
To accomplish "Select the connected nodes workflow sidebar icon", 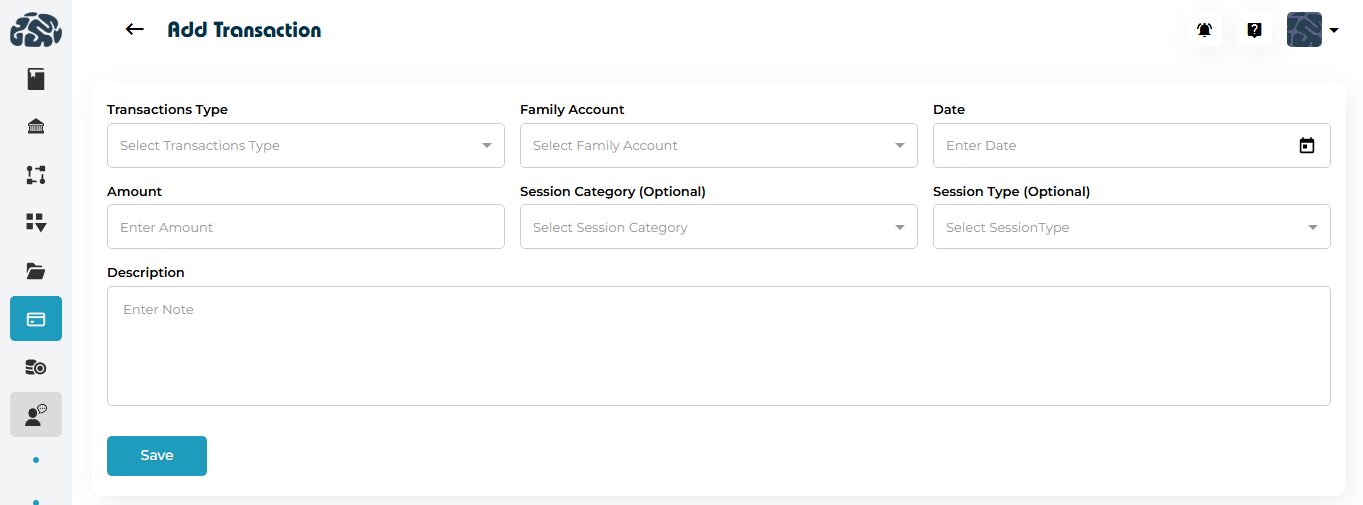I will [36, 175].
